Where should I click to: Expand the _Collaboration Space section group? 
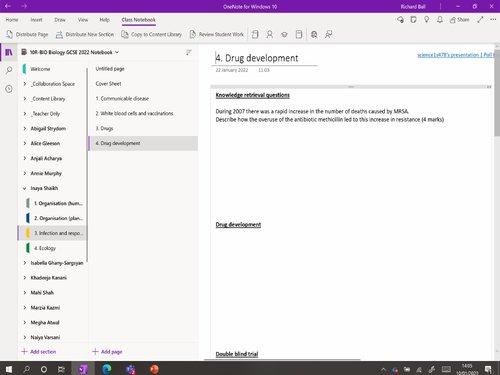click(25, 84)
